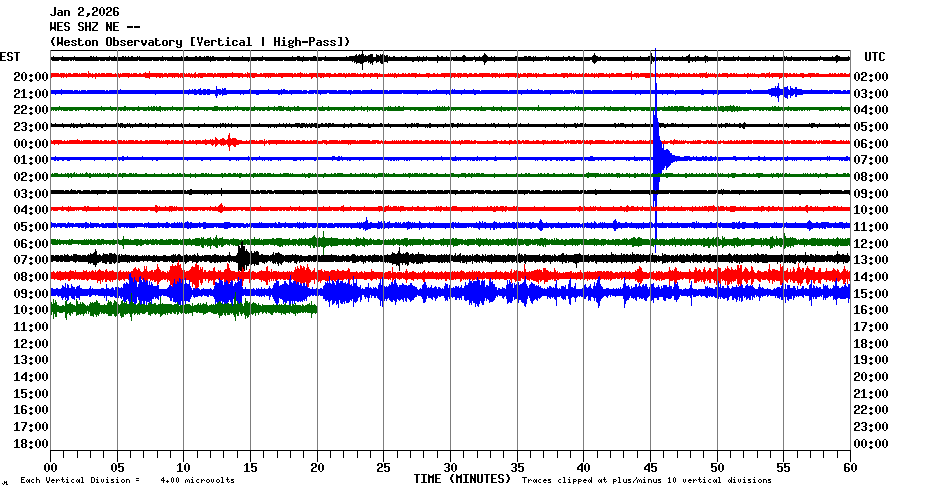Screen dimensions: 930x494
Task: Select the 18:00 EST row label
Action: tap(31, 443)
